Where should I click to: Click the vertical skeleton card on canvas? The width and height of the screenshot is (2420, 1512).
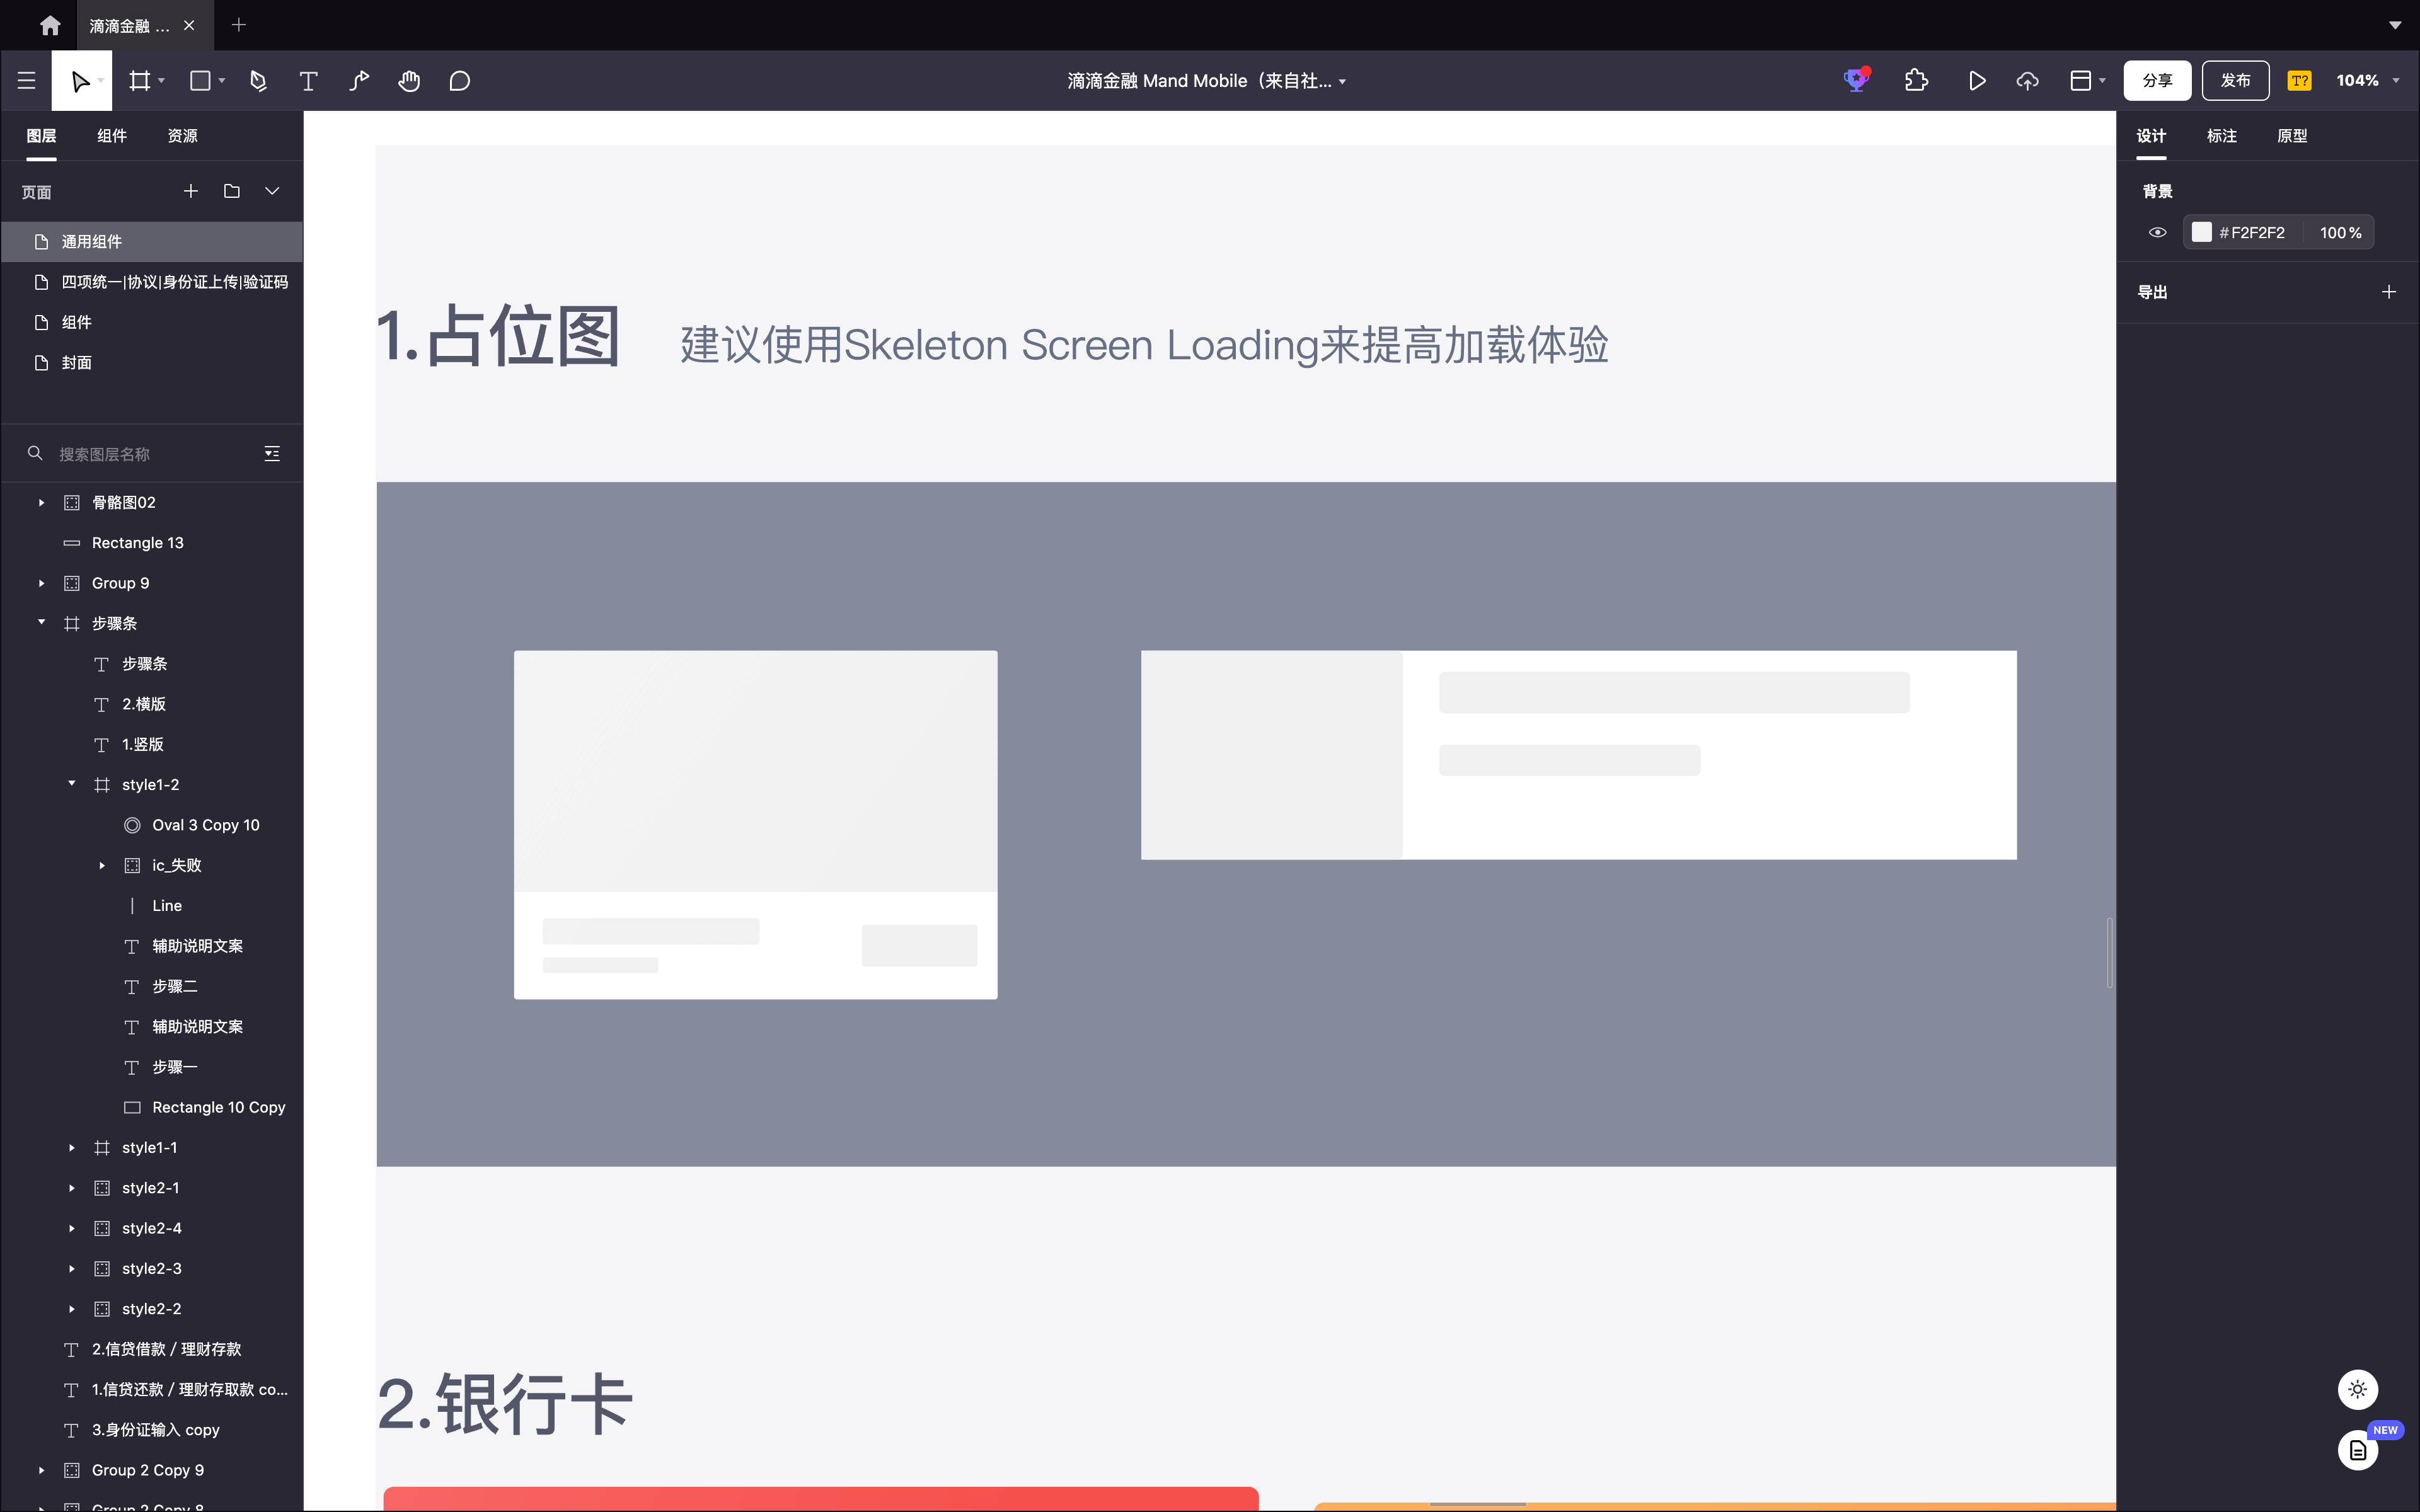[755, 824]
